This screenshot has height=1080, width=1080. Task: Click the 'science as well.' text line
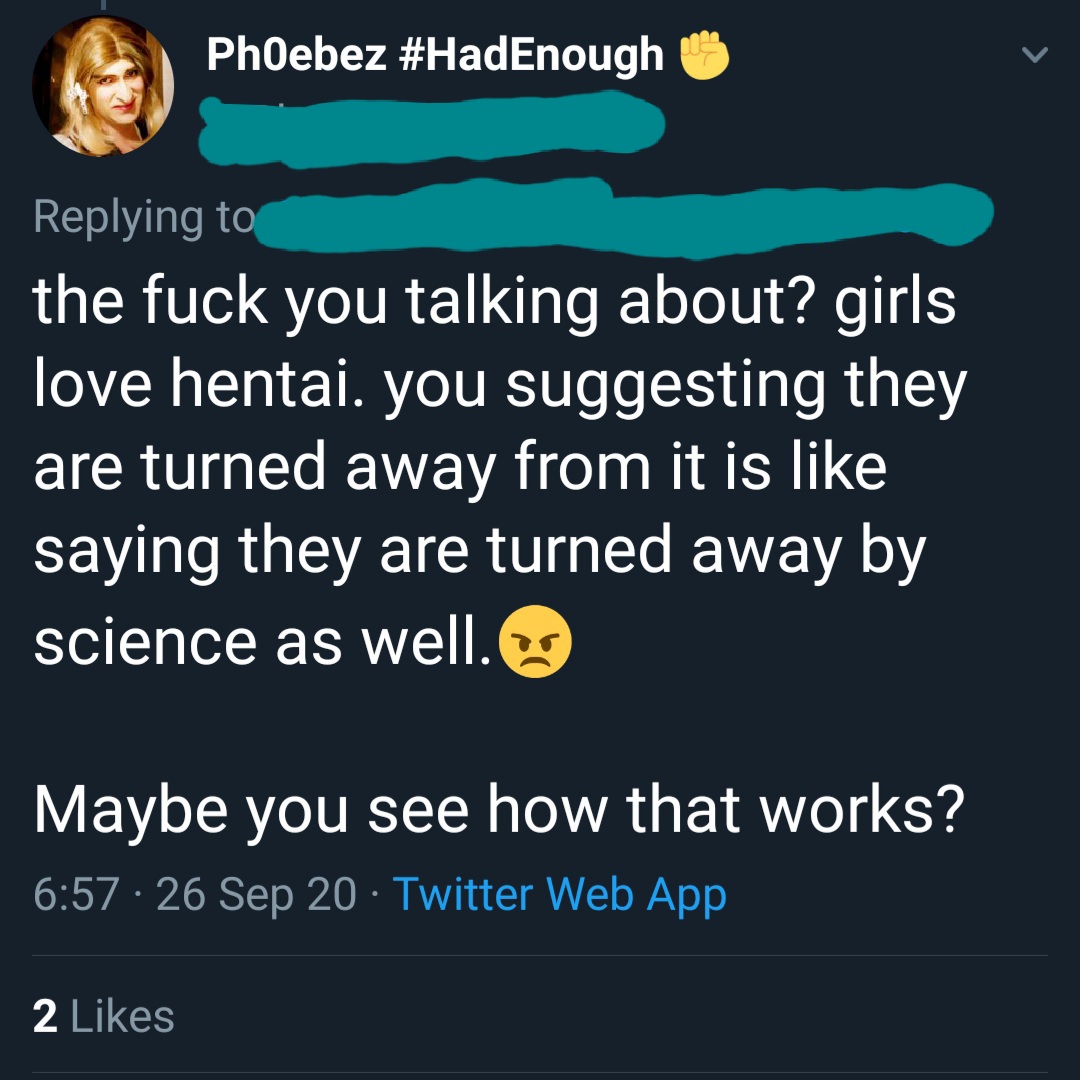coord(262,642)
